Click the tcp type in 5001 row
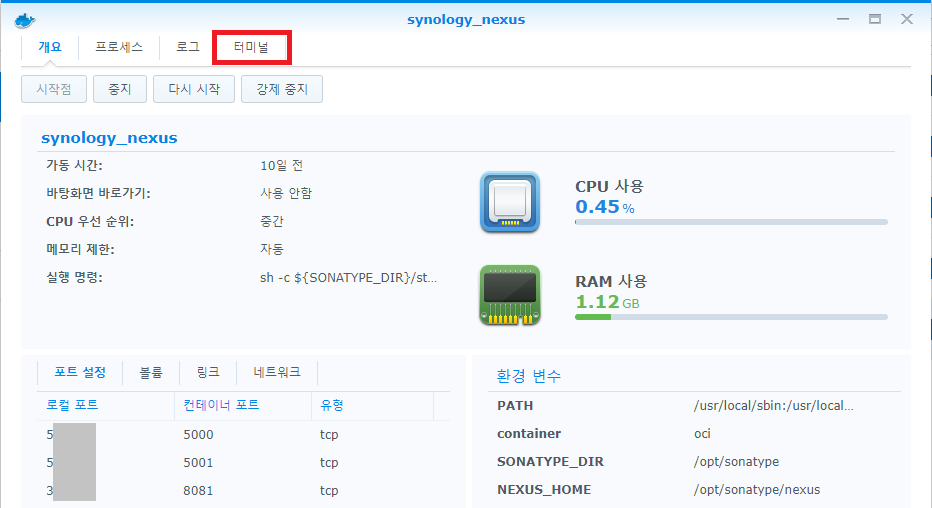 pos(329,463)
